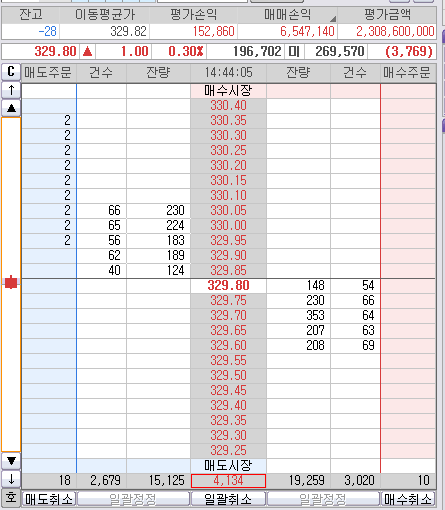This screenshot has height=510, width=445.
Task: Select price row 329.70
Action: click(228, 316)
